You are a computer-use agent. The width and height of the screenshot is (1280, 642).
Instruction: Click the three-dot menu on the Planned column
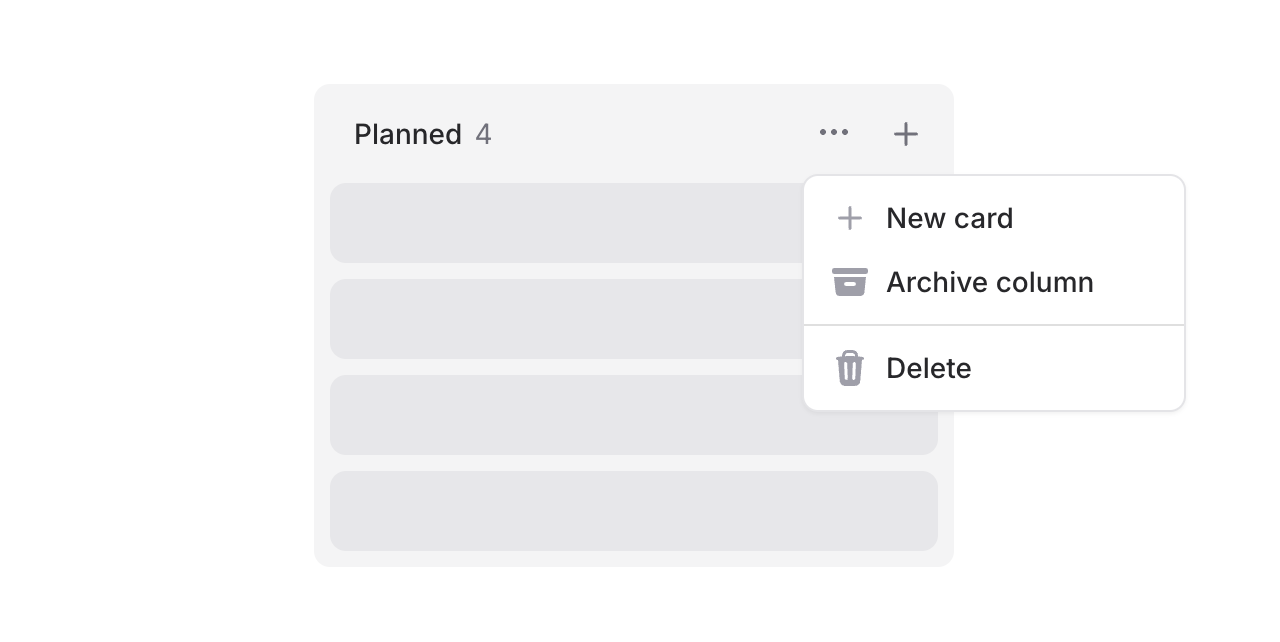pyautogui.click(x=834, y=132)
